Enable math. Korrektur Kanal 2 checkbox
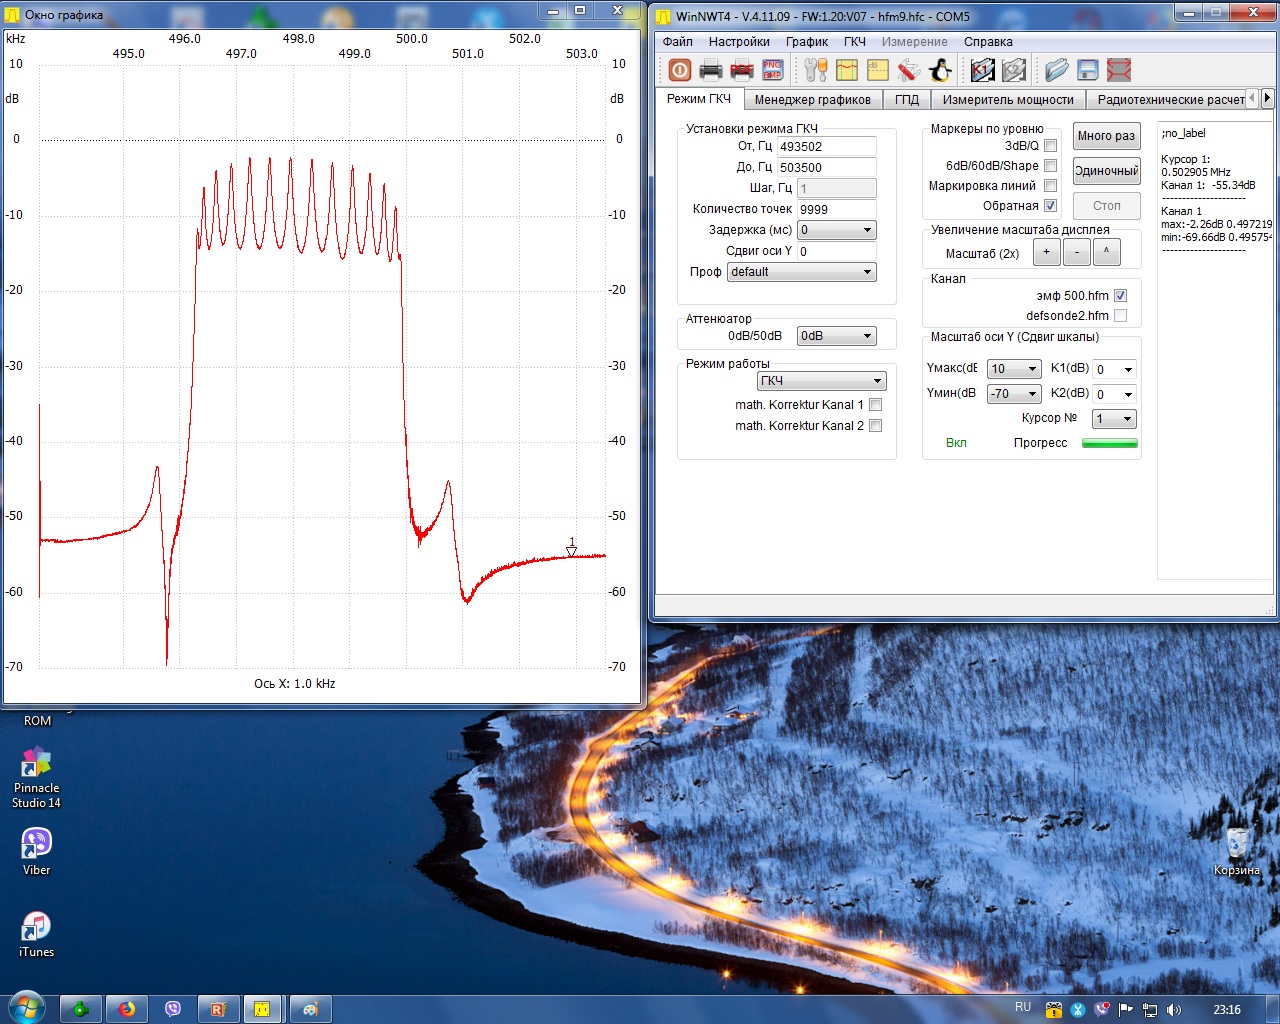This screenshot has width=1280, height=1024. [x=875, y=426]
